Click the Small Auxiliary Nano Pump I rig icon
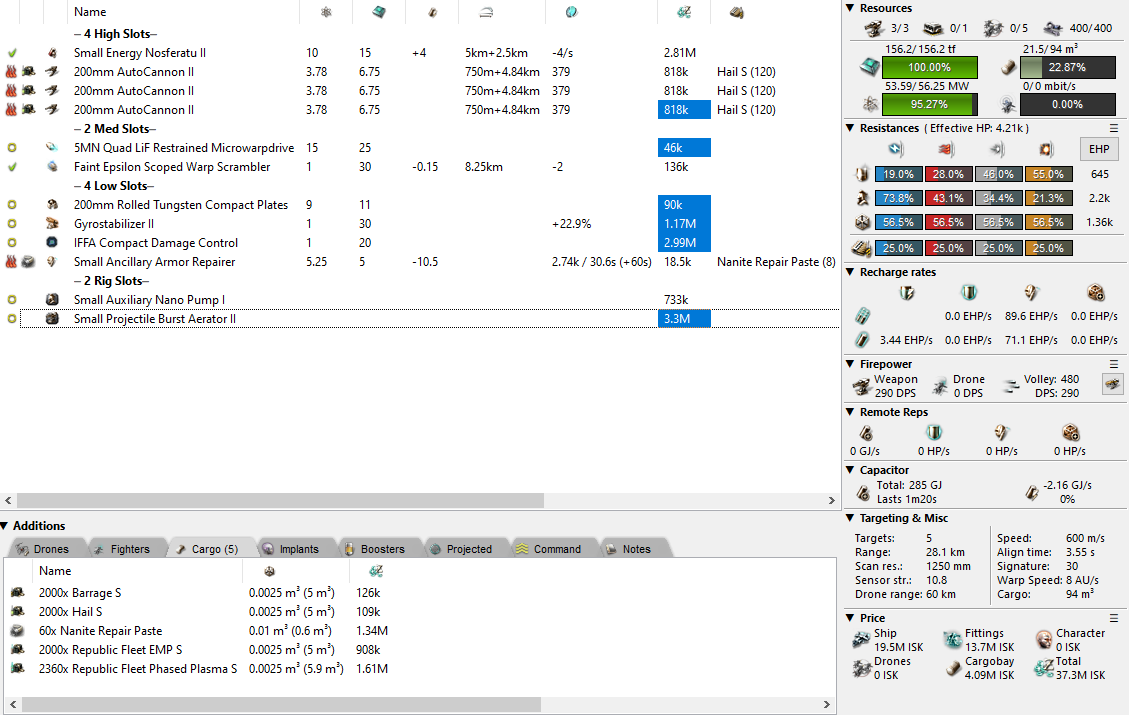 coord(52,300)
